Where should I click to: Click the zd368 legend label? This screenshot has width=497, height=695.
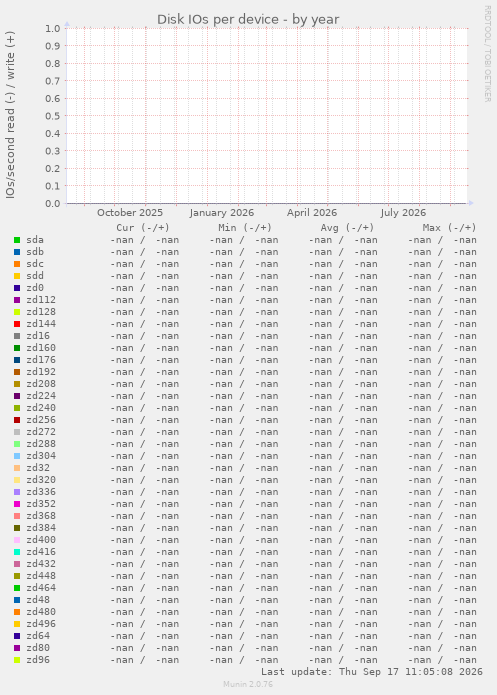click(x=41, y=516)
